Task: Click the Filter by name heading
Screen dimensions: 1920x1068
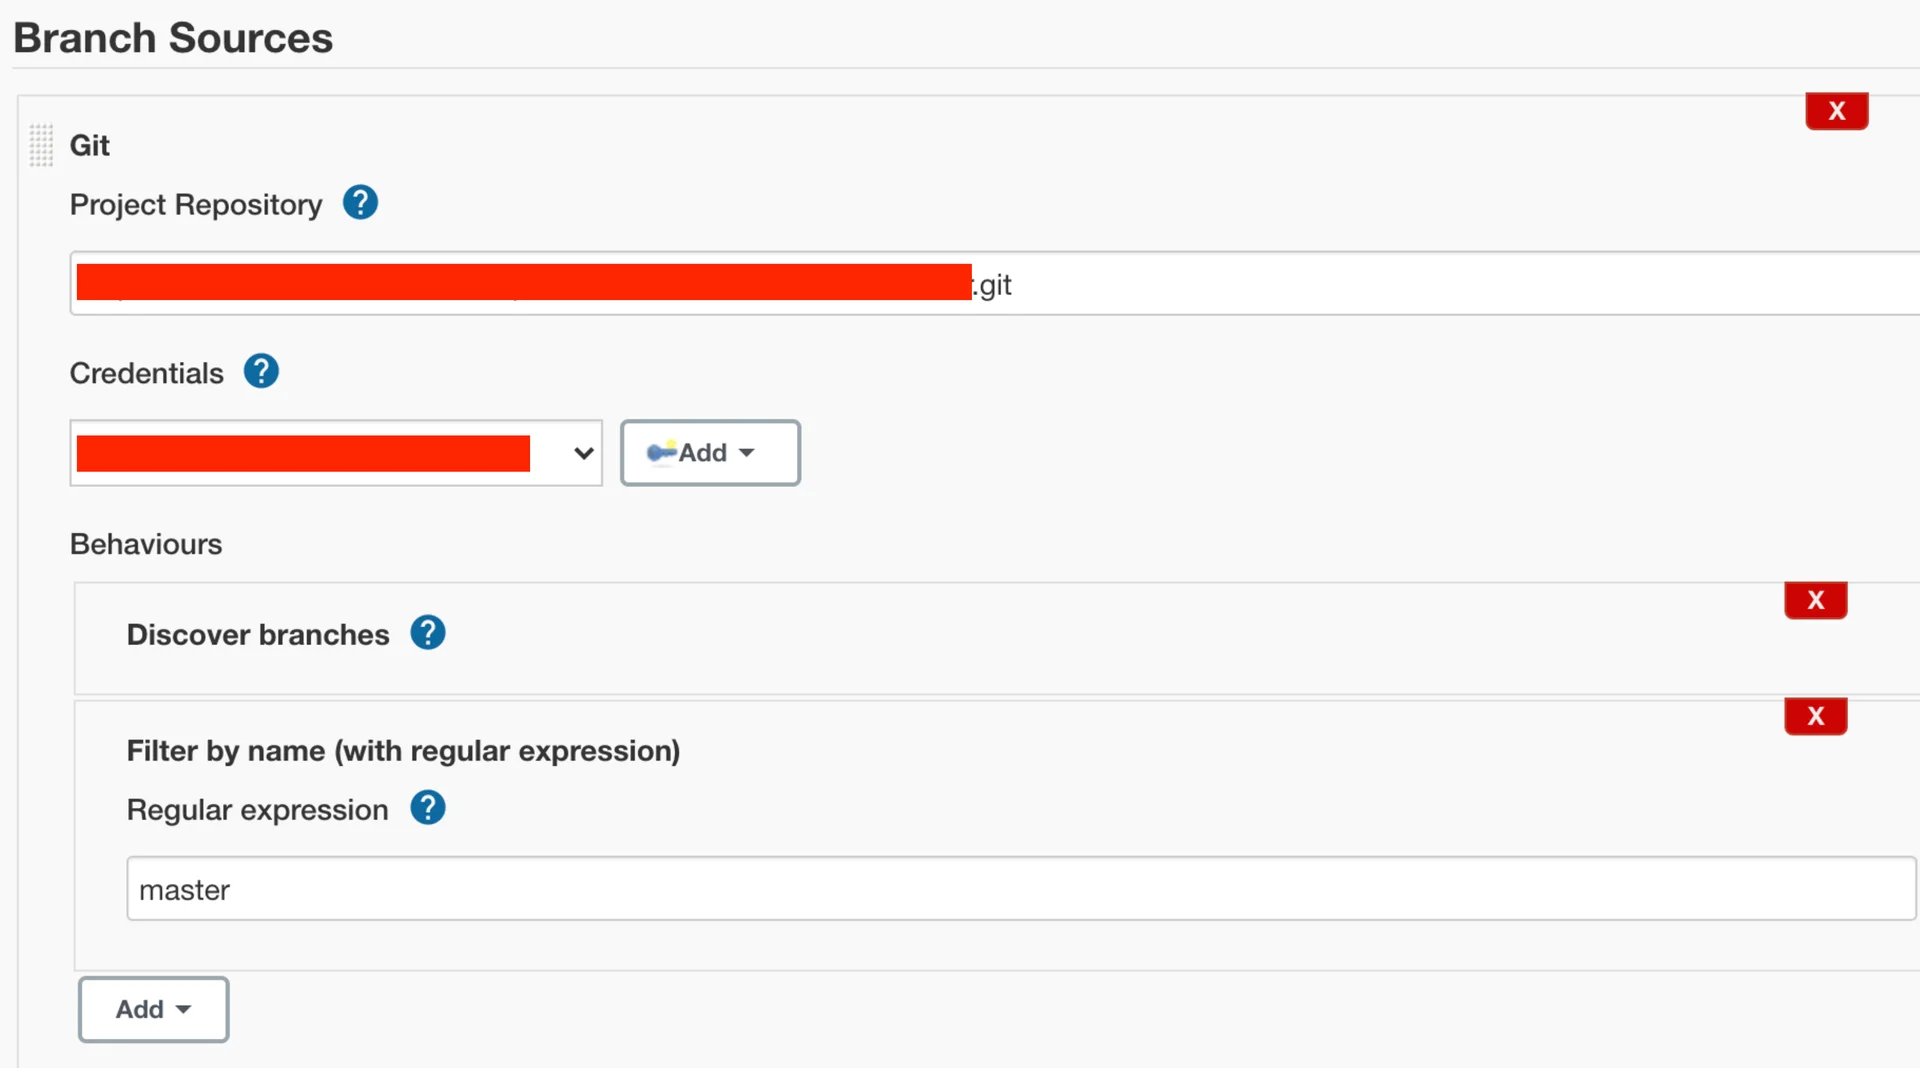Action: 403,751
